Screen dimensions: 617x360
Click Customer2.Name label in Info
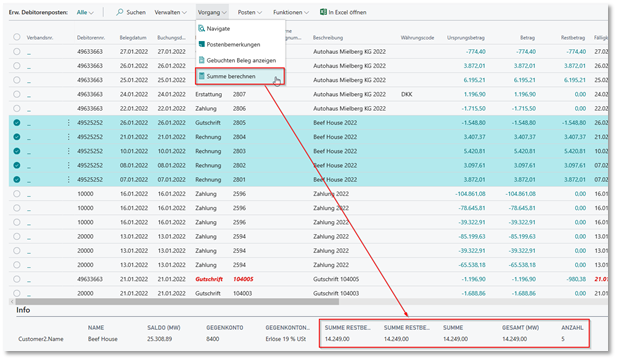point(41,339)
